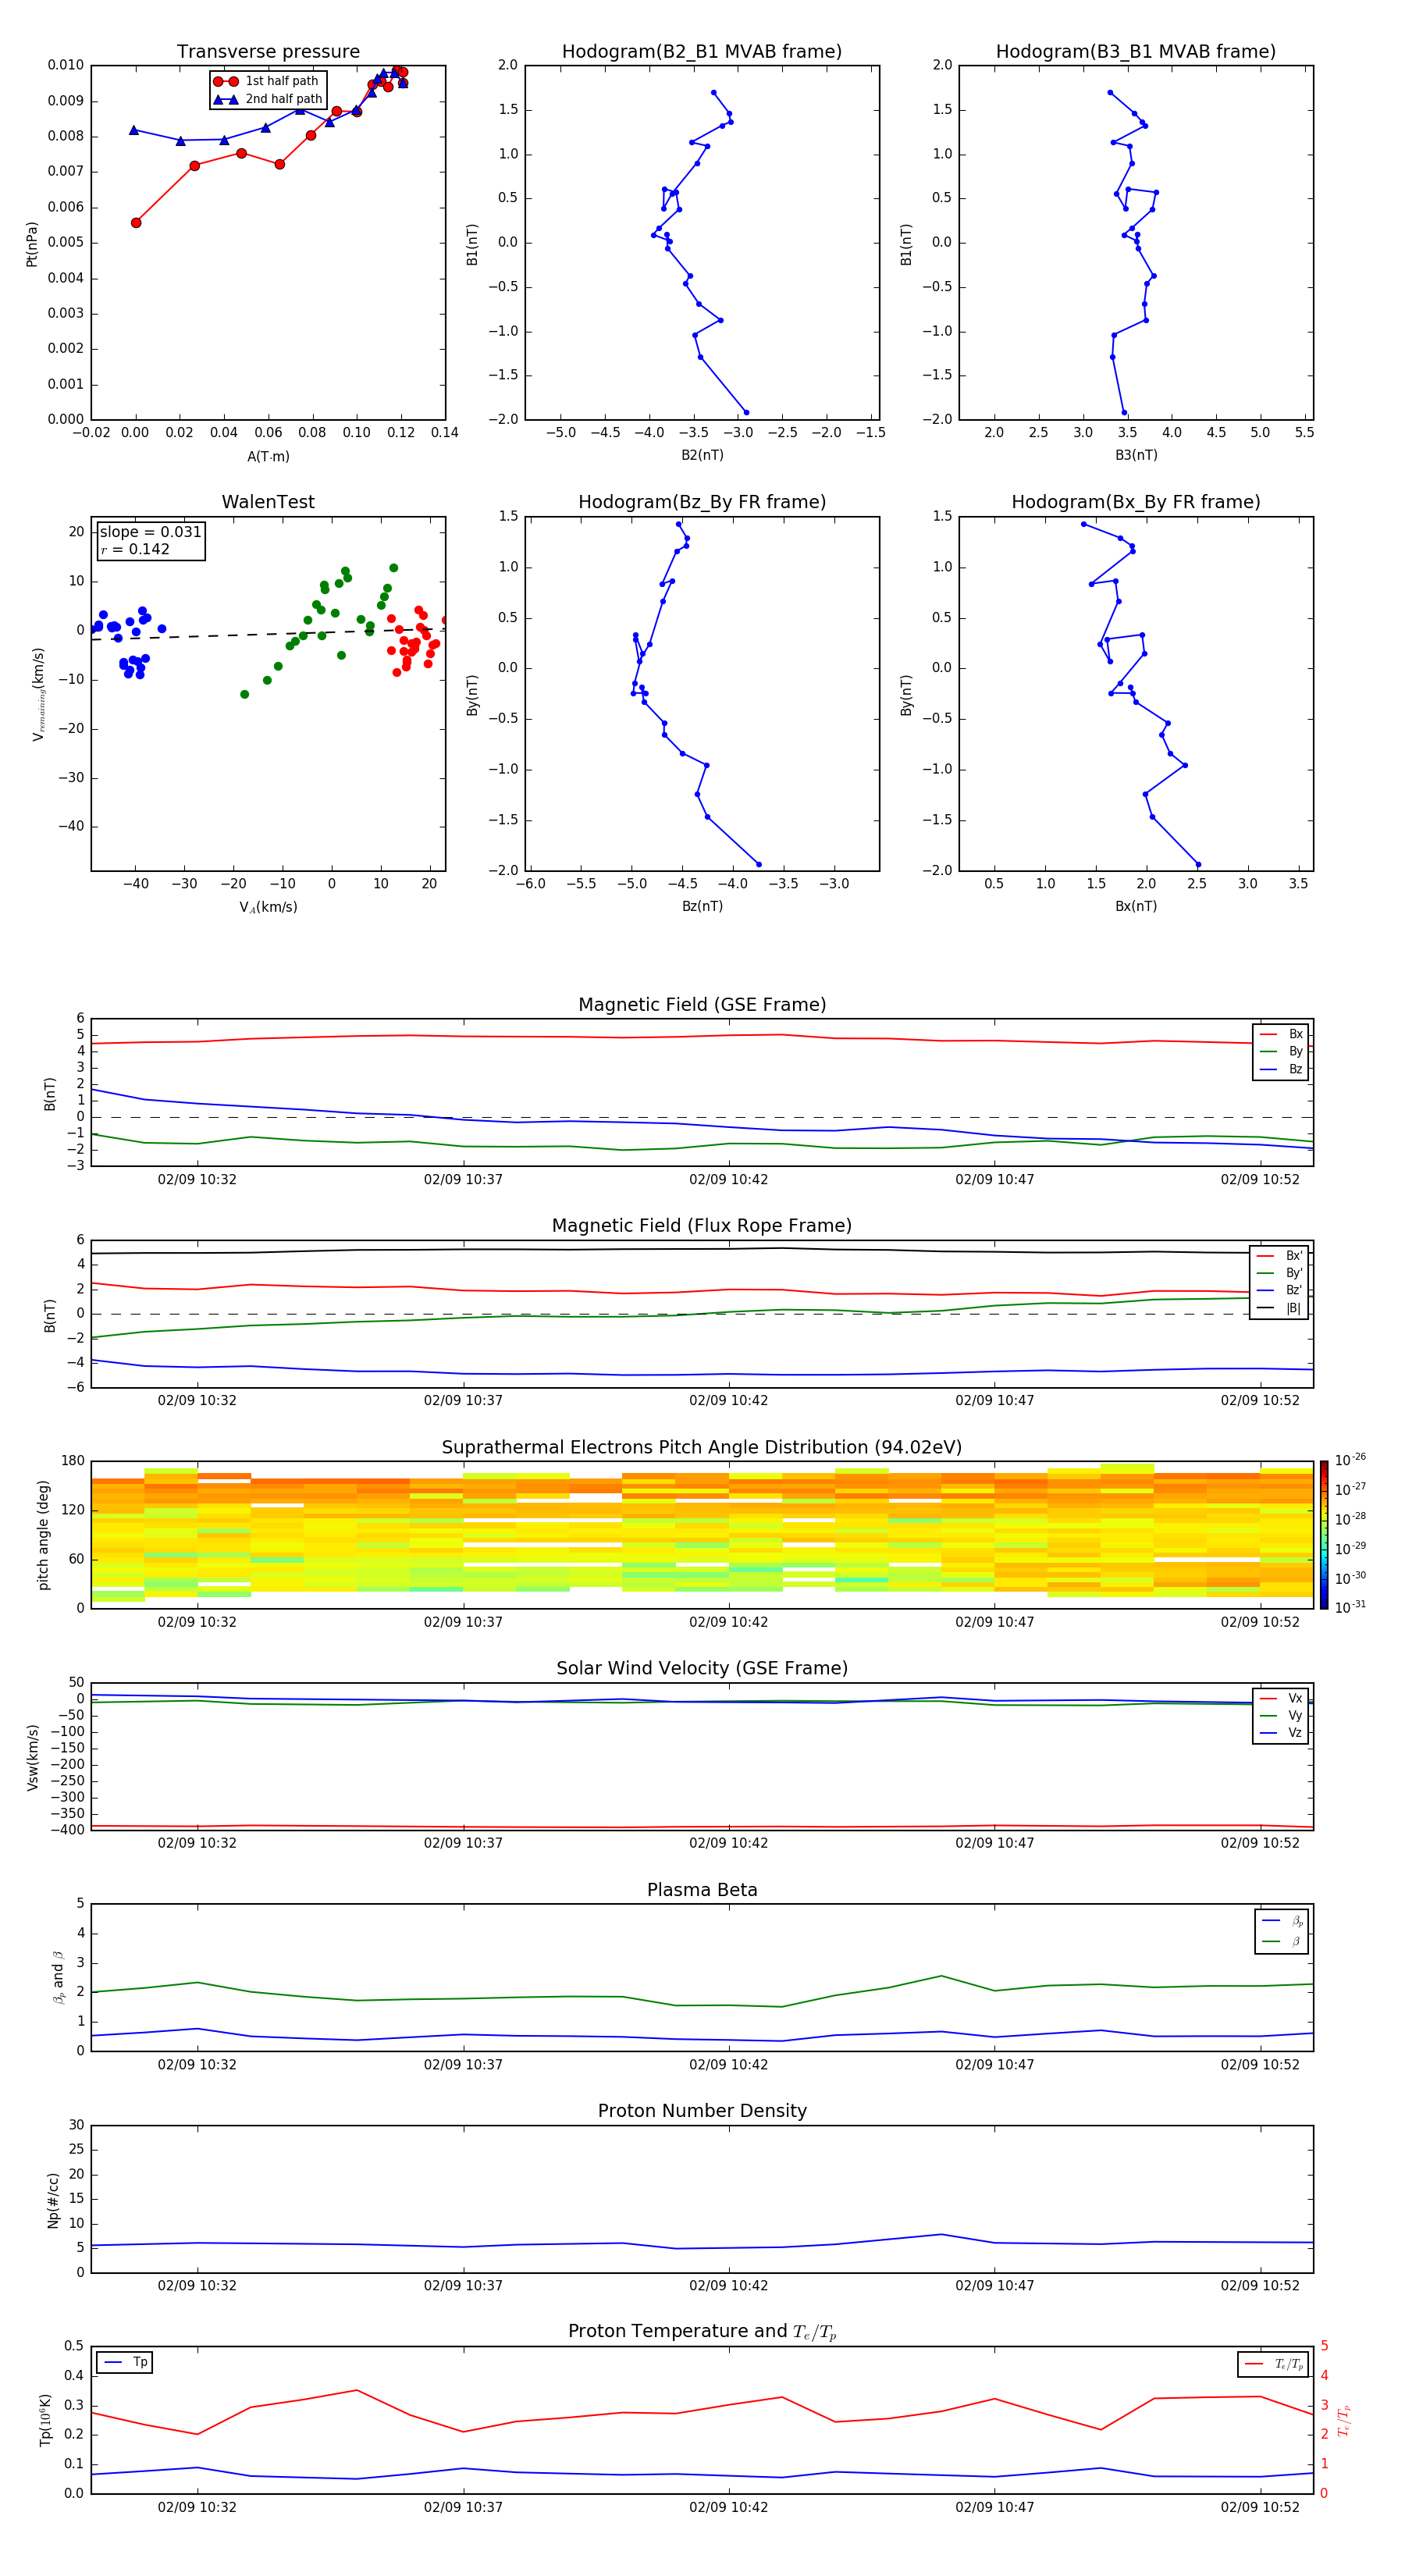
Task: Select the Vy entry in the velocity legend
Action: click(1281, 1715)
